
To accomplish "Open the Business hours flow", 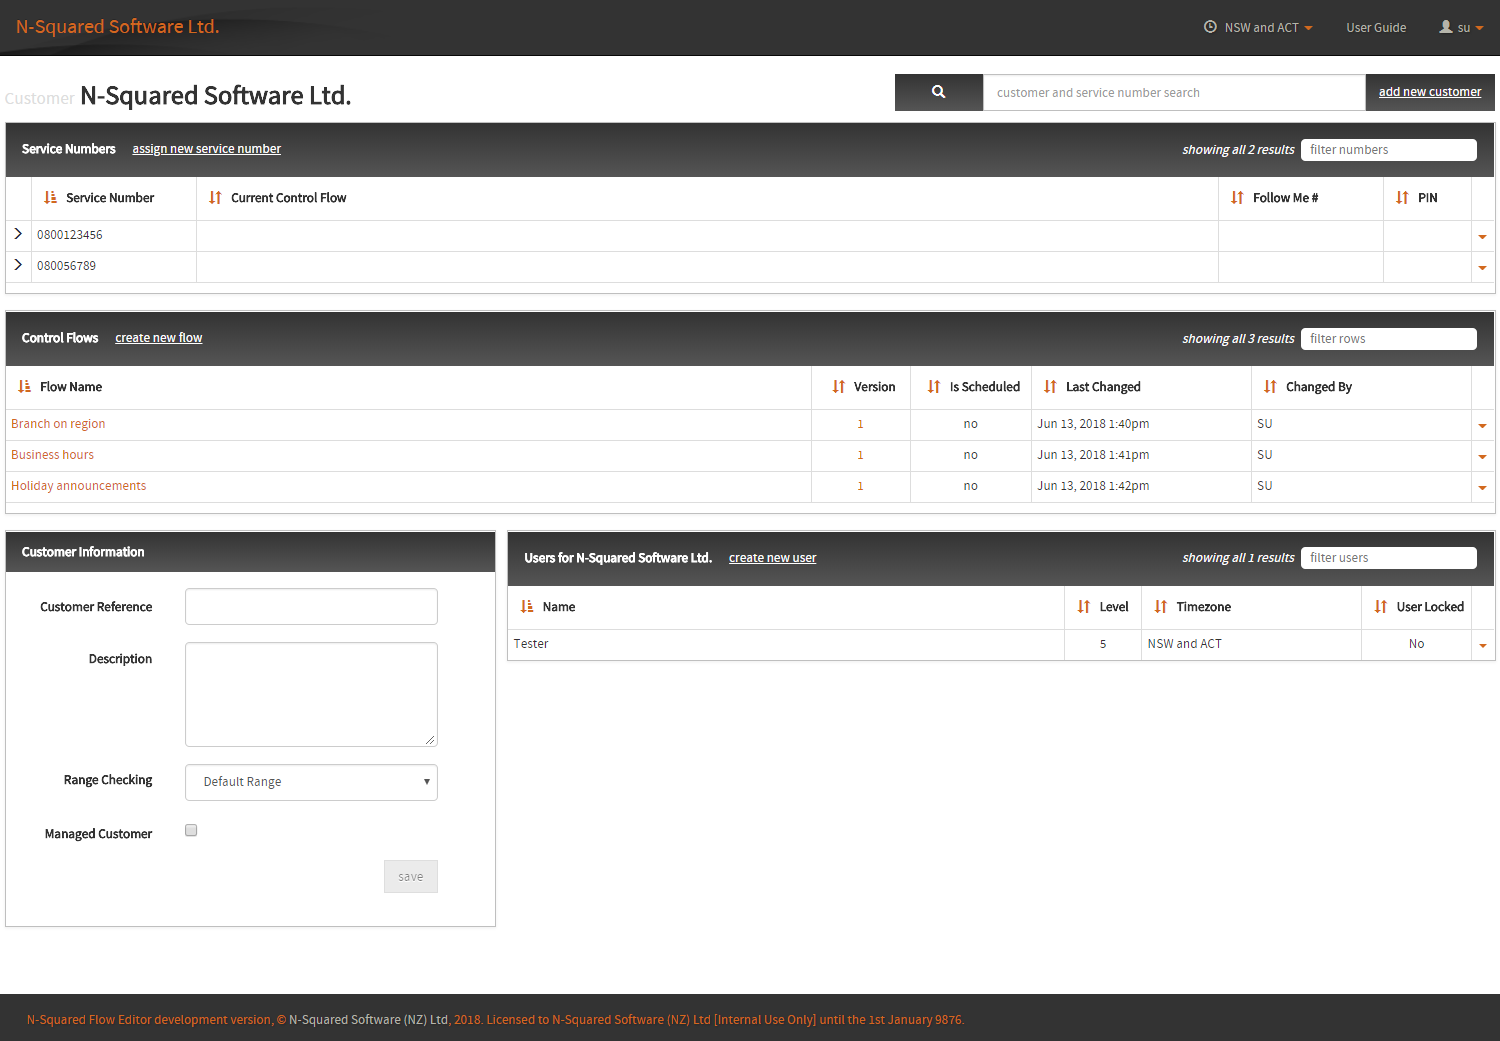I will (52, 455).
